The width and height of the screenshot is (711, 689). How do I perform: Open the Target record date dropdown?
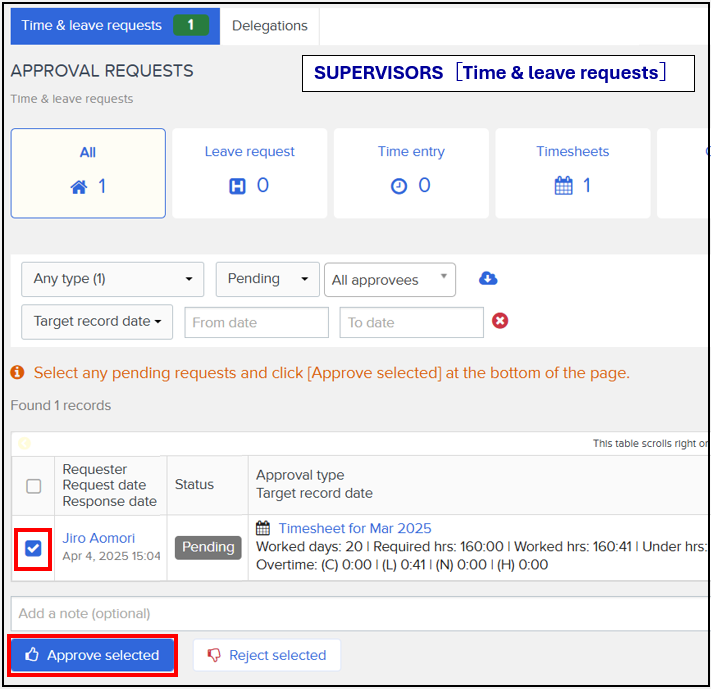click(97, 322)
